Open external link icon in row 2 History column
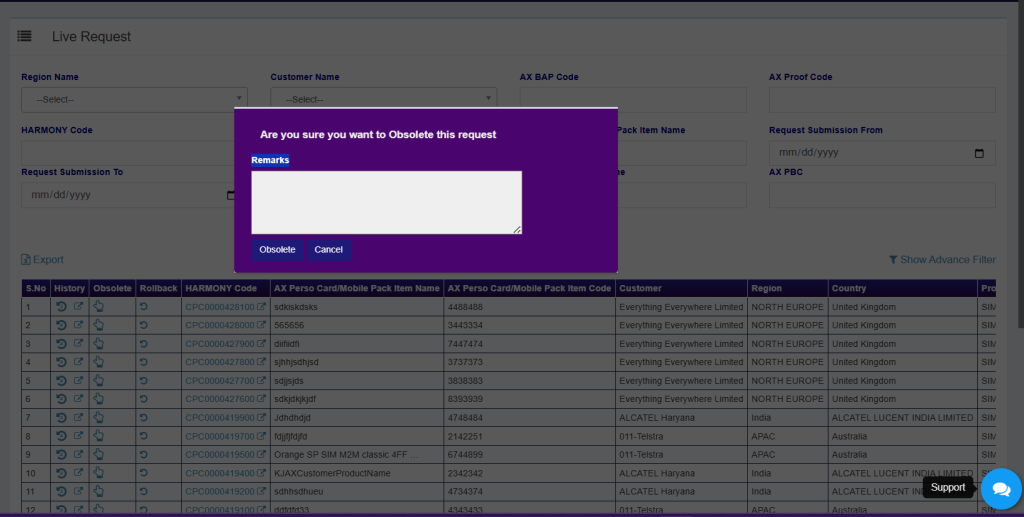The width and height of the screenshot is (1024, 517). 79,326
